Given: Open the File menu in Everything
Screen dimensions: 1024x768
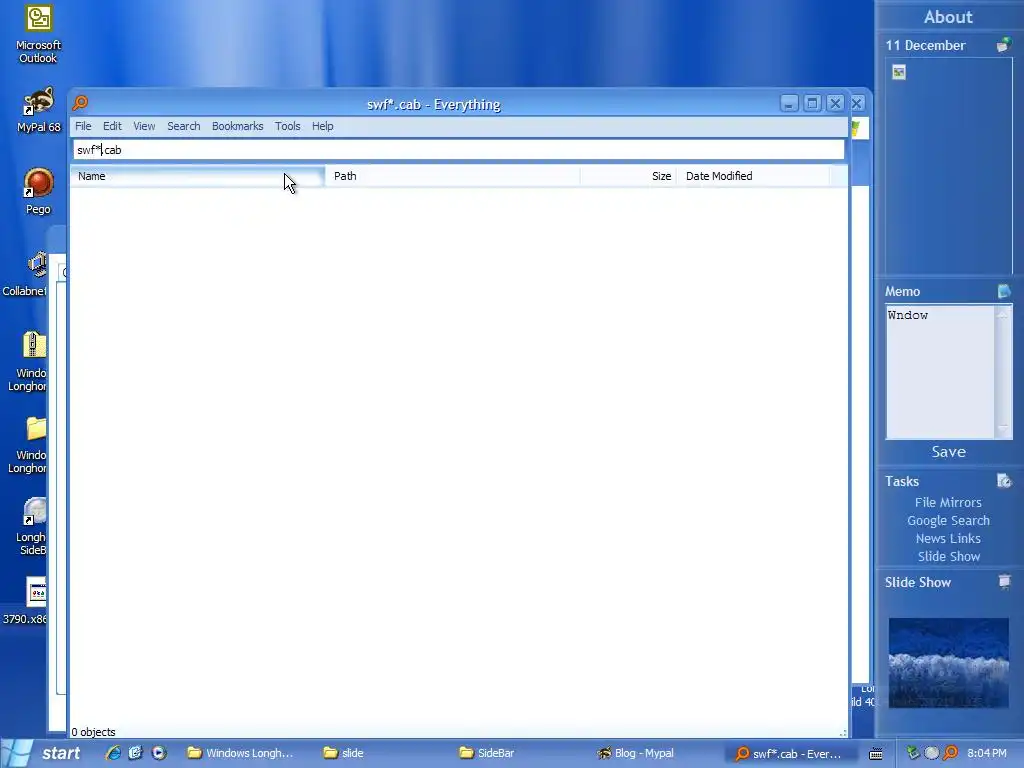Looking at the screenshot, I should point(83,126).
